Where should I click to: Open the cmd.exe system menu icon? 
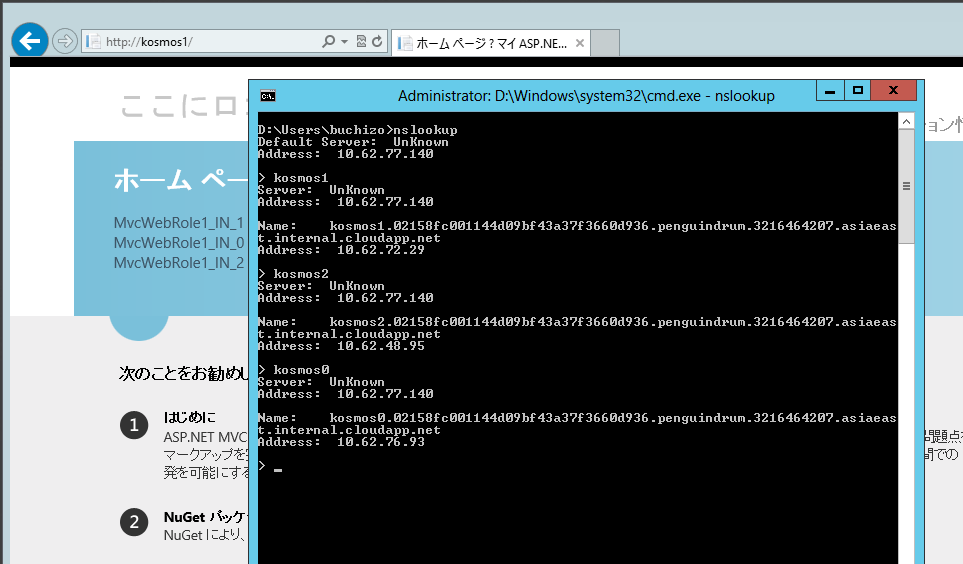click(268, 96)
